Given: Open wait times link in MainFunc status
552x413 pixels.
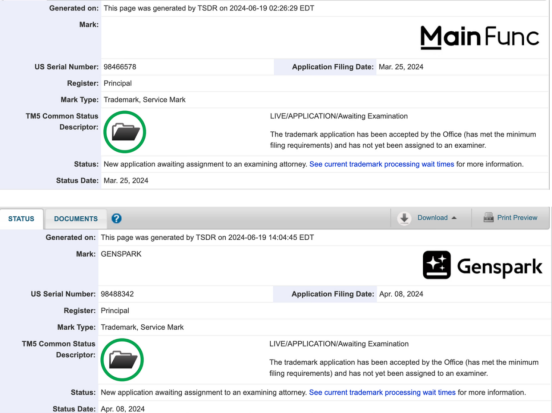Looking at the screenshot, I should point(382,164).
